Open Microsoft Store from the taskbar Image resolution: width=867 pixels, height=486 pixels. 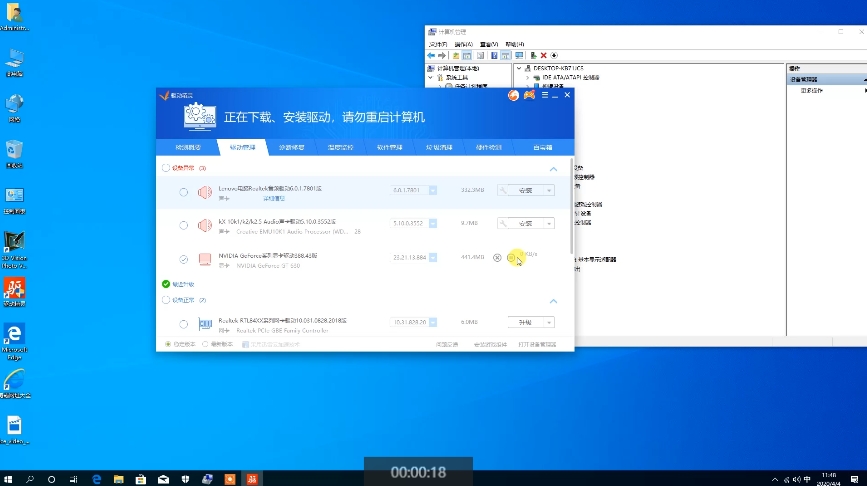[x=140, y=479]
